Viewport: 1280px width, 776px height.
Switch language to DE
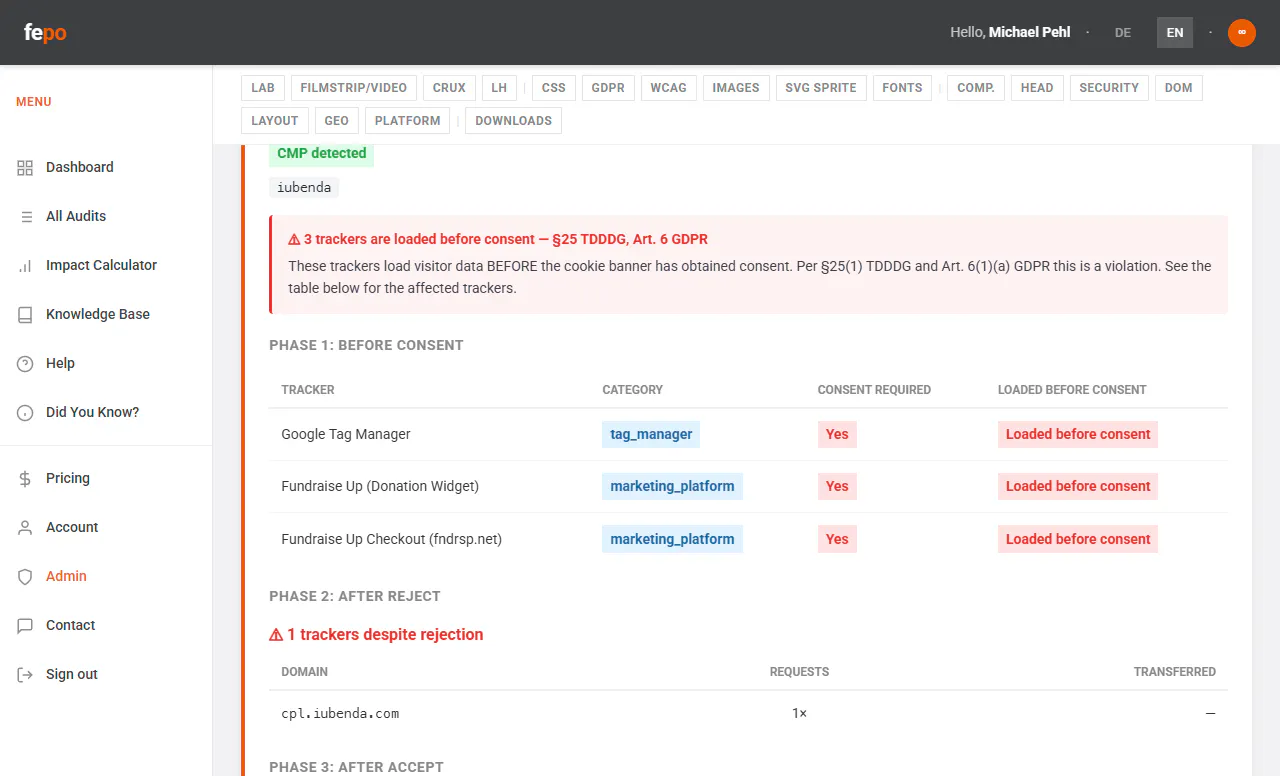click(1123, 33)
